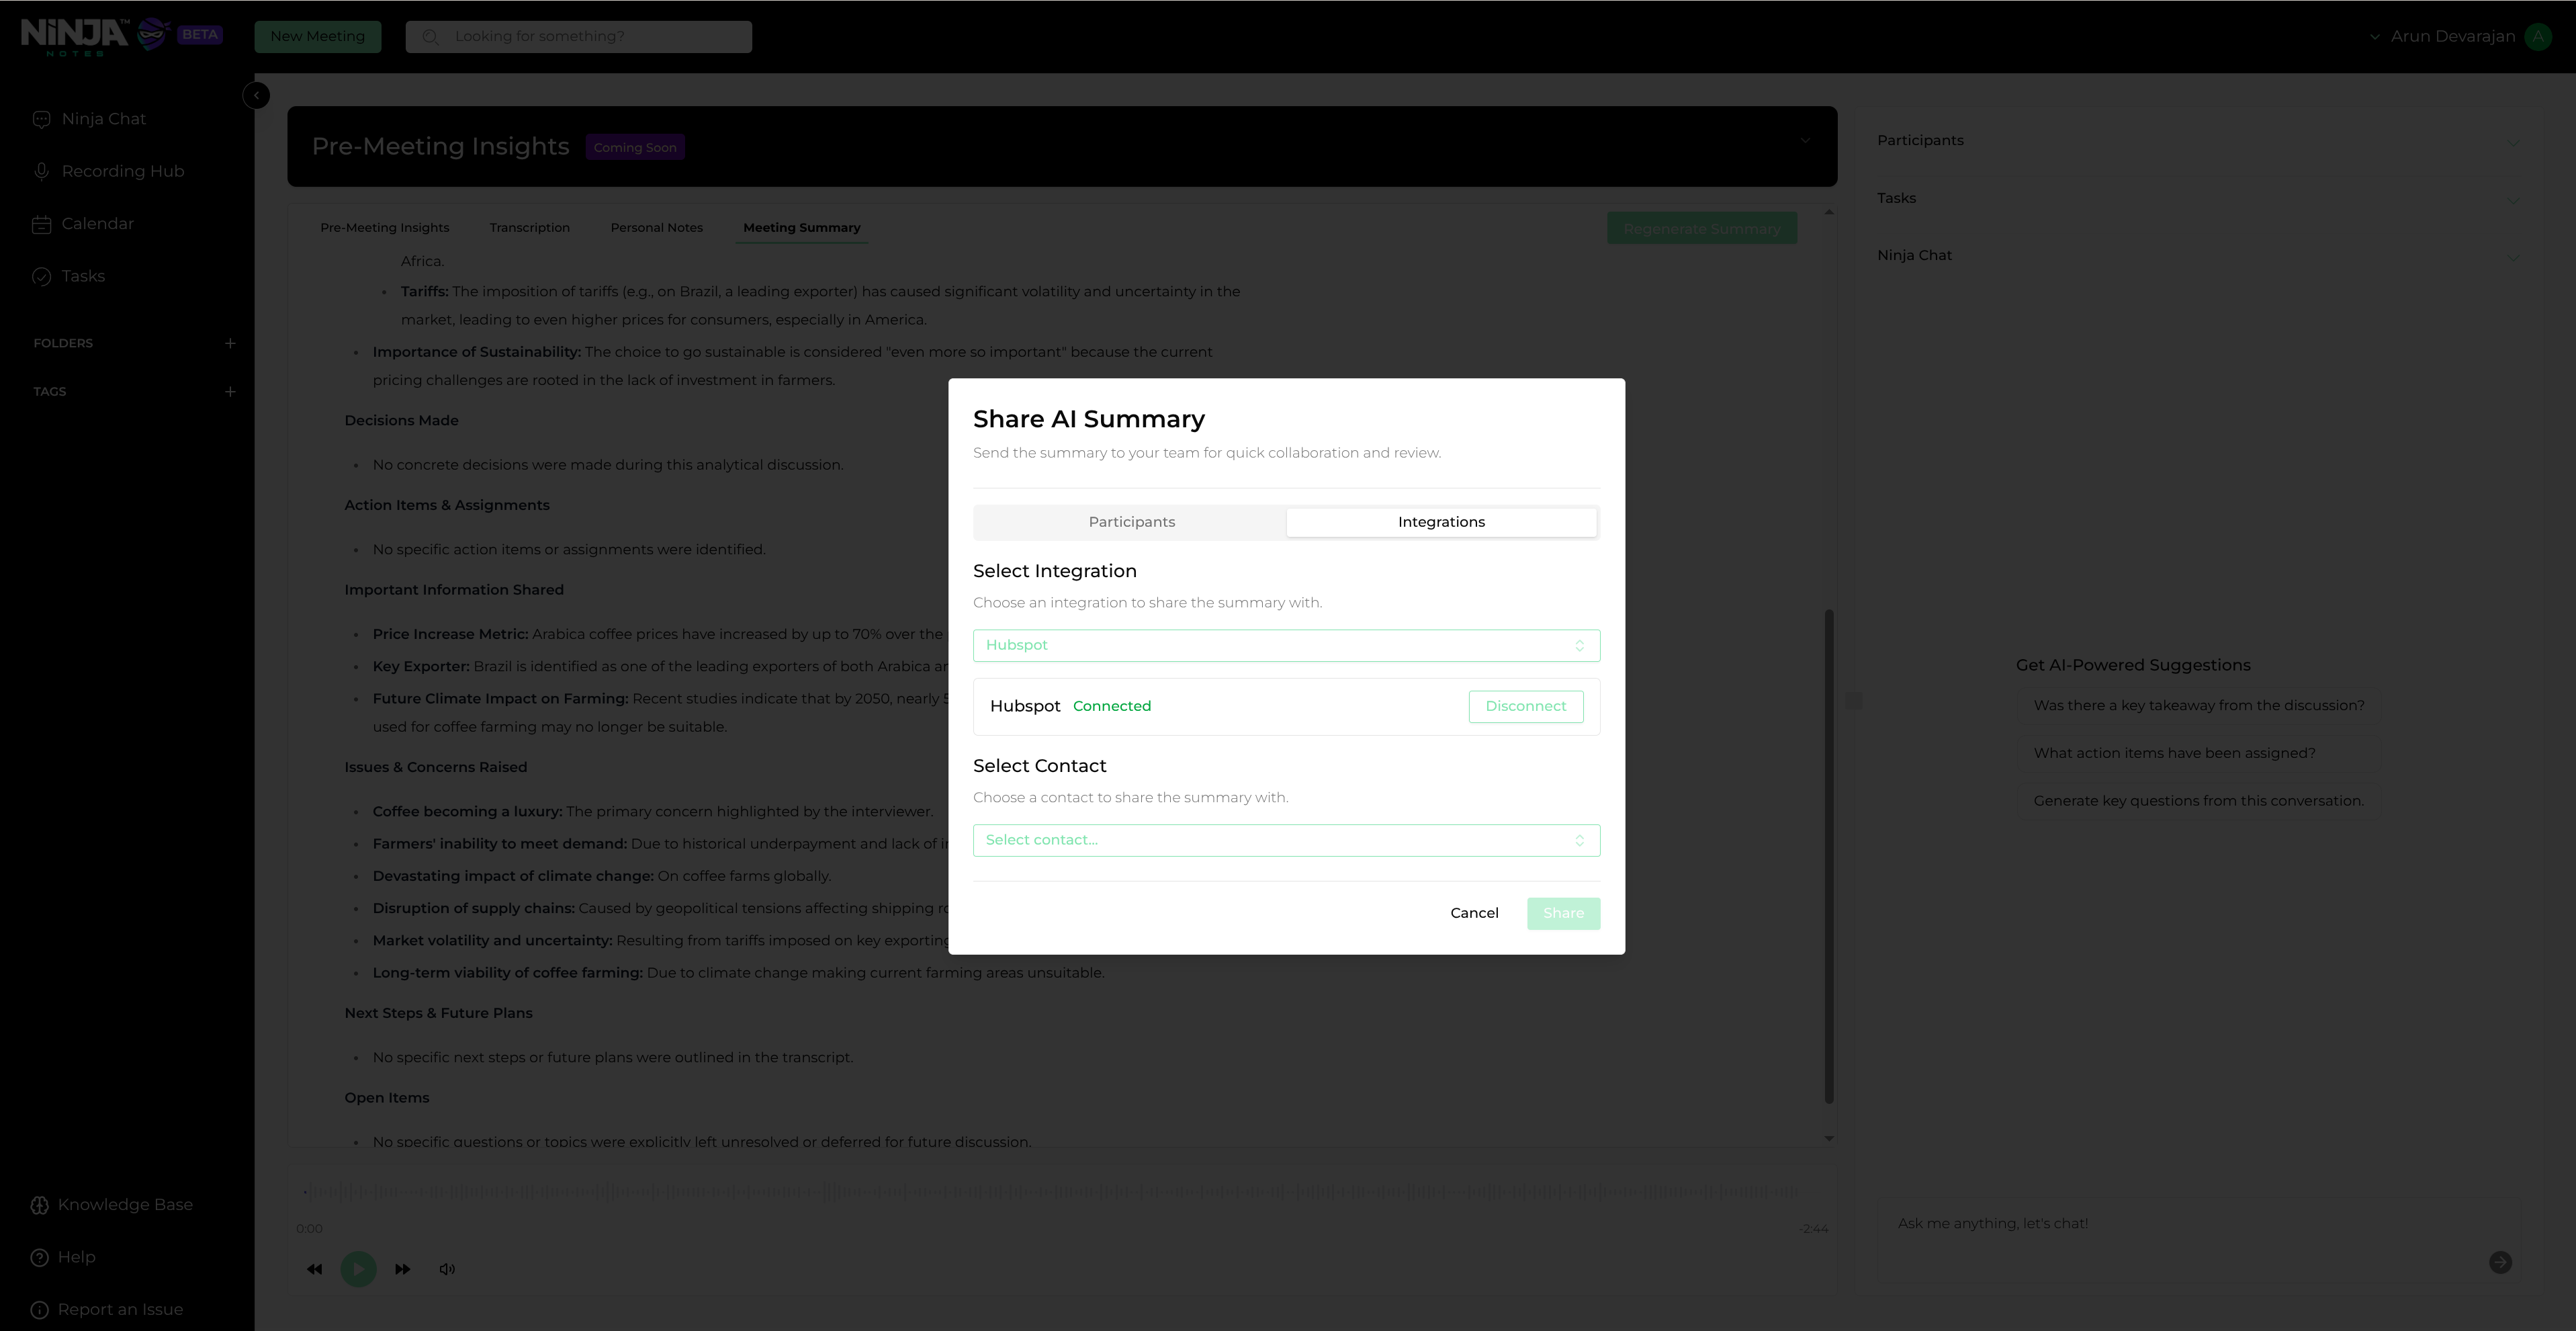Collapse the sidebar with the arrow button
Viewport: 2576px width, 1331px height.
(256, 95)
